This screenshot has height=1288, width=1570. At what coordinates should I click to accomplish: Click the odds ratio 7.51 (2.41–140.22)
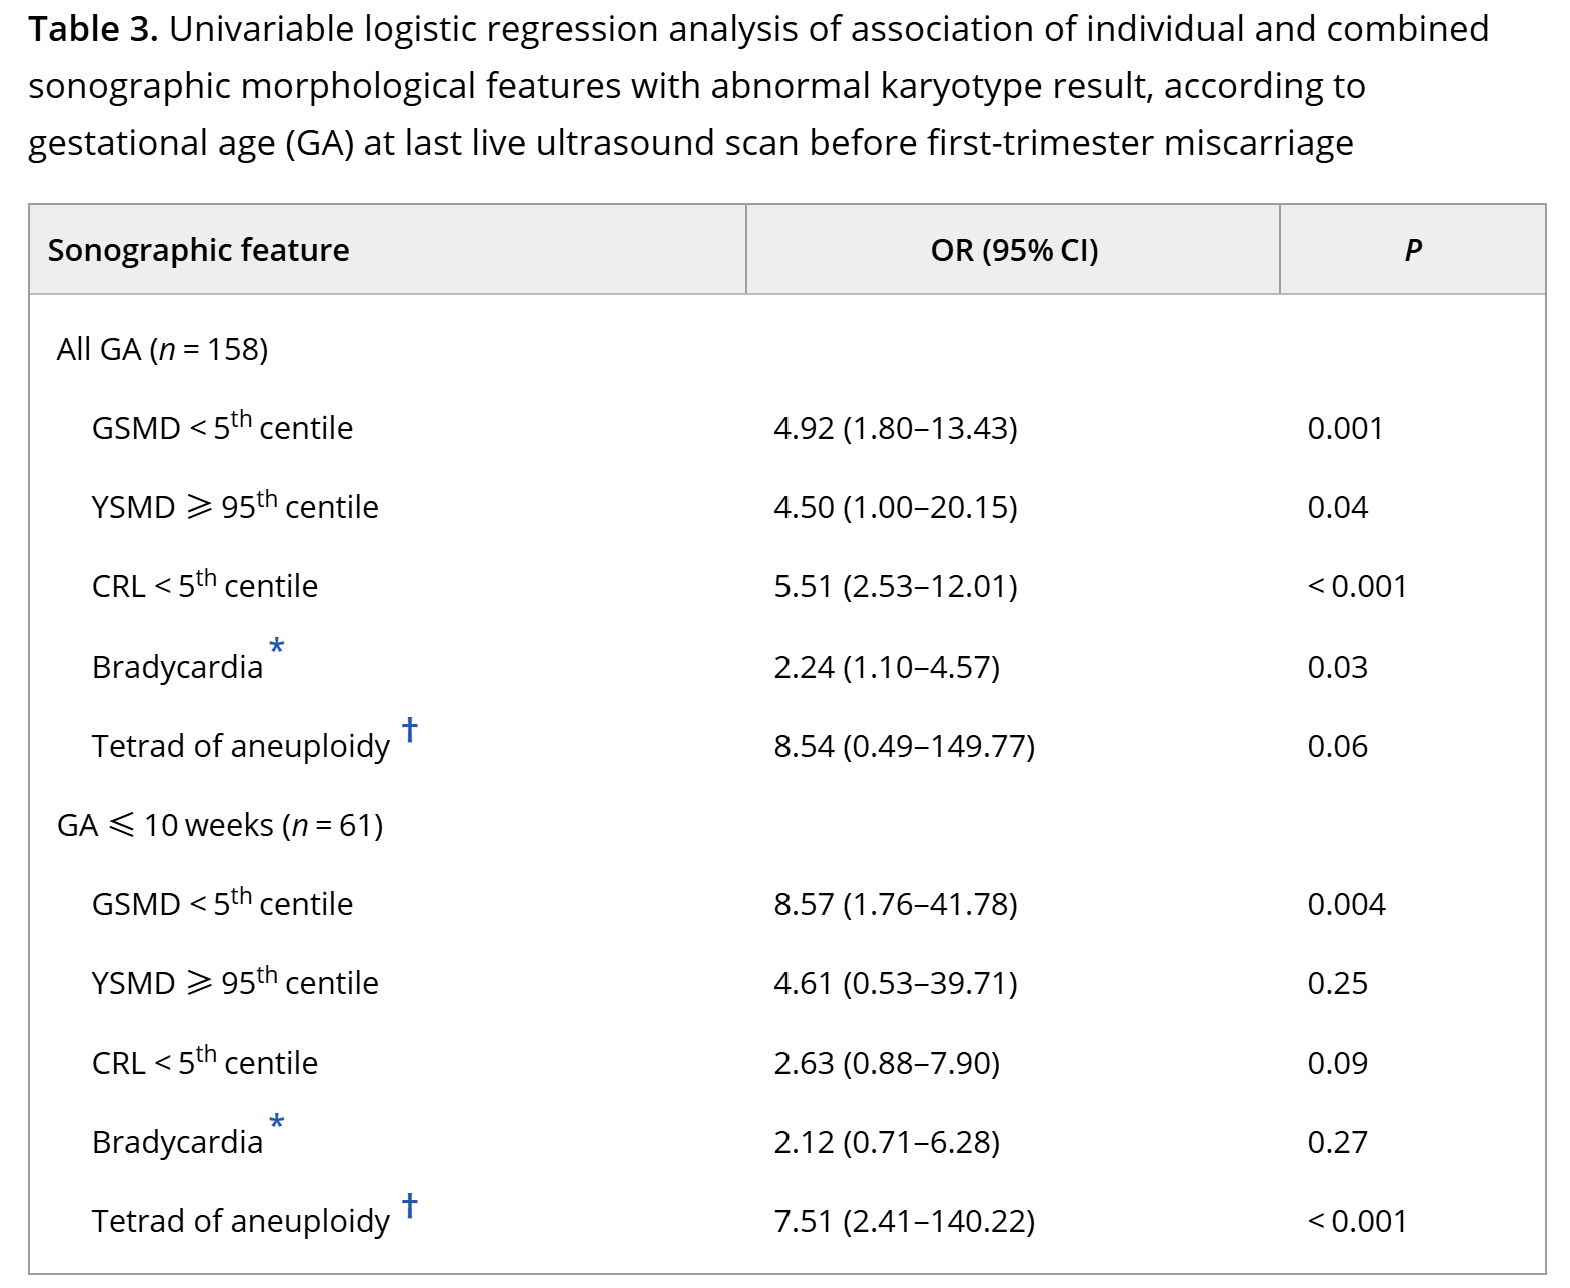click(x=903, y=1221)
